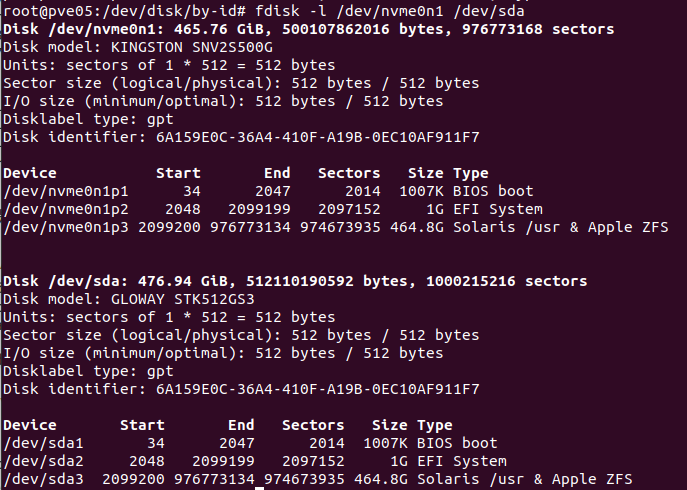This screenshot has width=687, height=490.
Task: Click the /dev/nvme0n1p1 device entry
Action: (66, 191)
